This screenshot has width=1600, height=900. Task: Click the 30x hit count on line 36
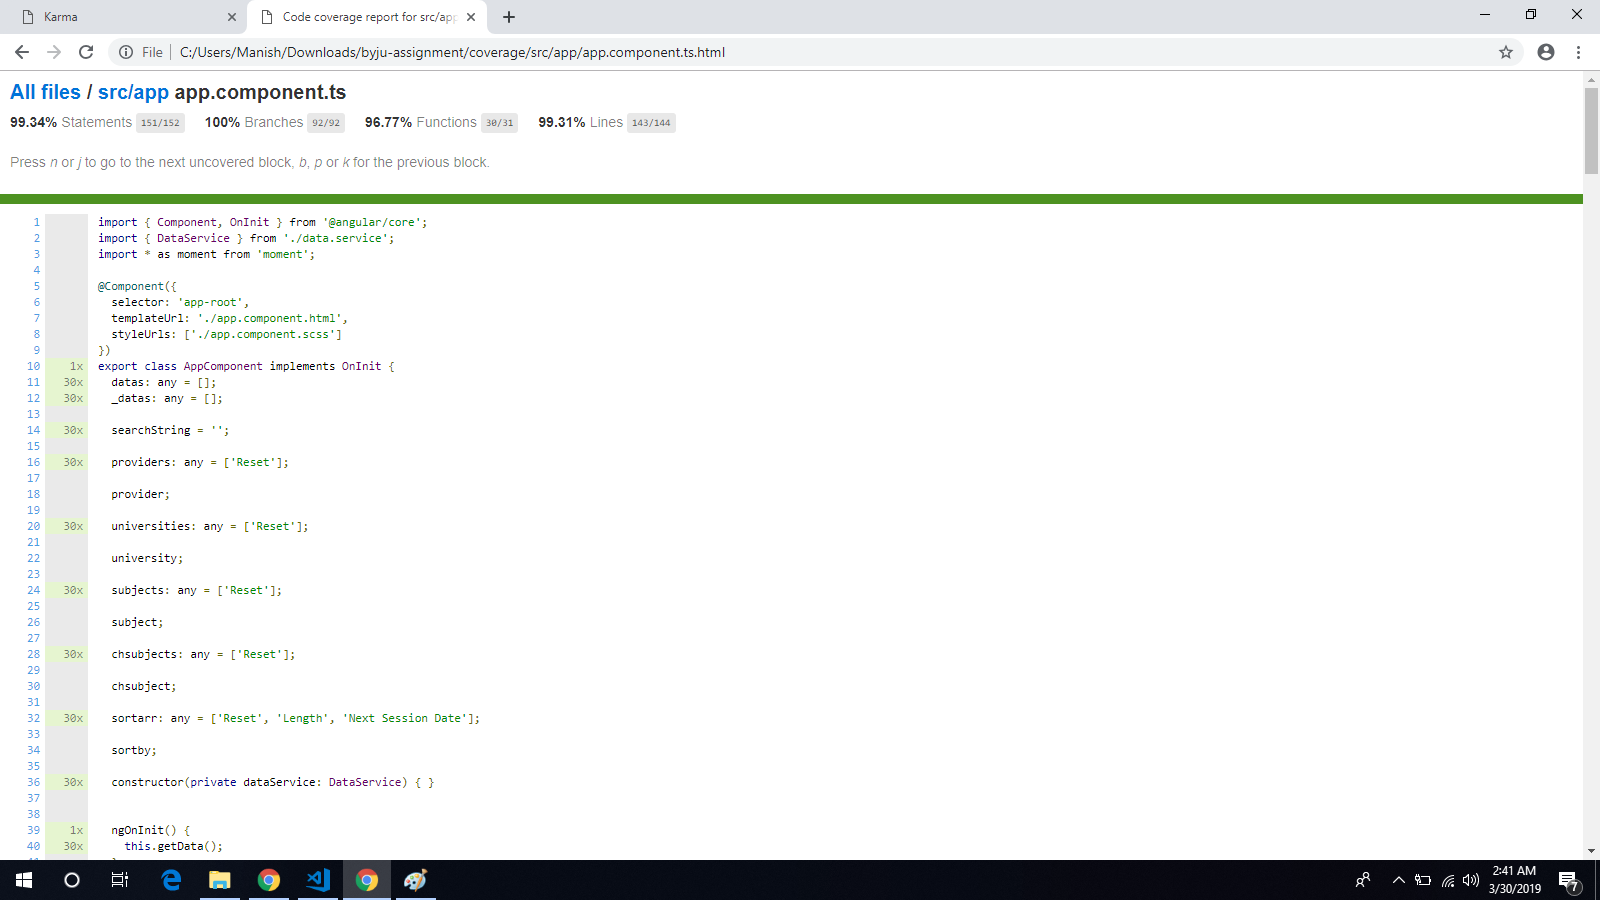click(x=73, y=782)
